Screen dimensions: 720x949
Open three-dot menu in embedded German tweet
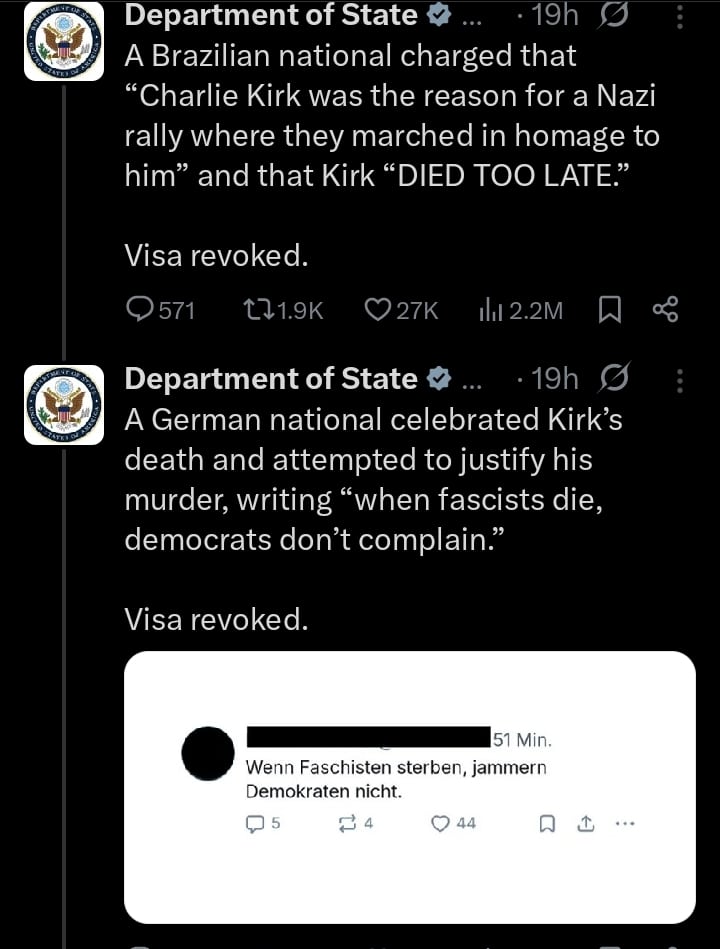pos(625,824)
